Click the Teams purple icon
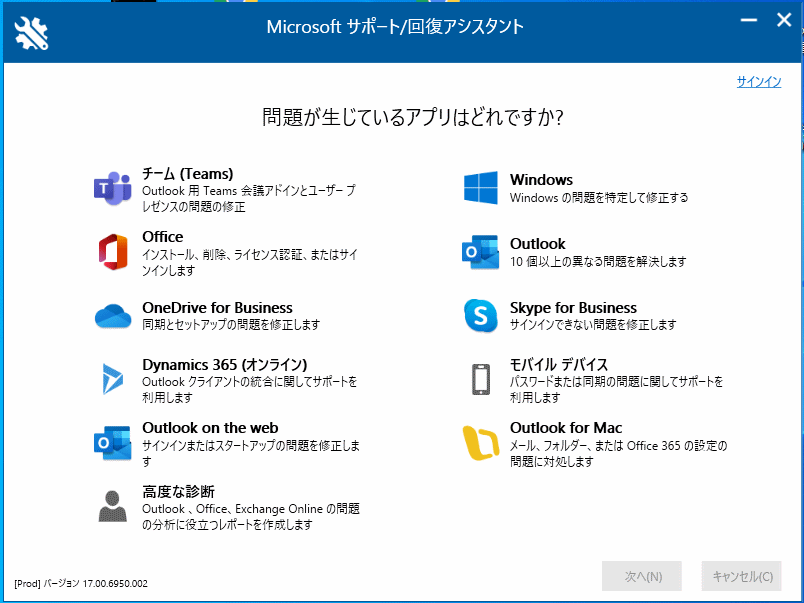Image resolution: width=804 pixels, height=603 pixels. (112, 188)
